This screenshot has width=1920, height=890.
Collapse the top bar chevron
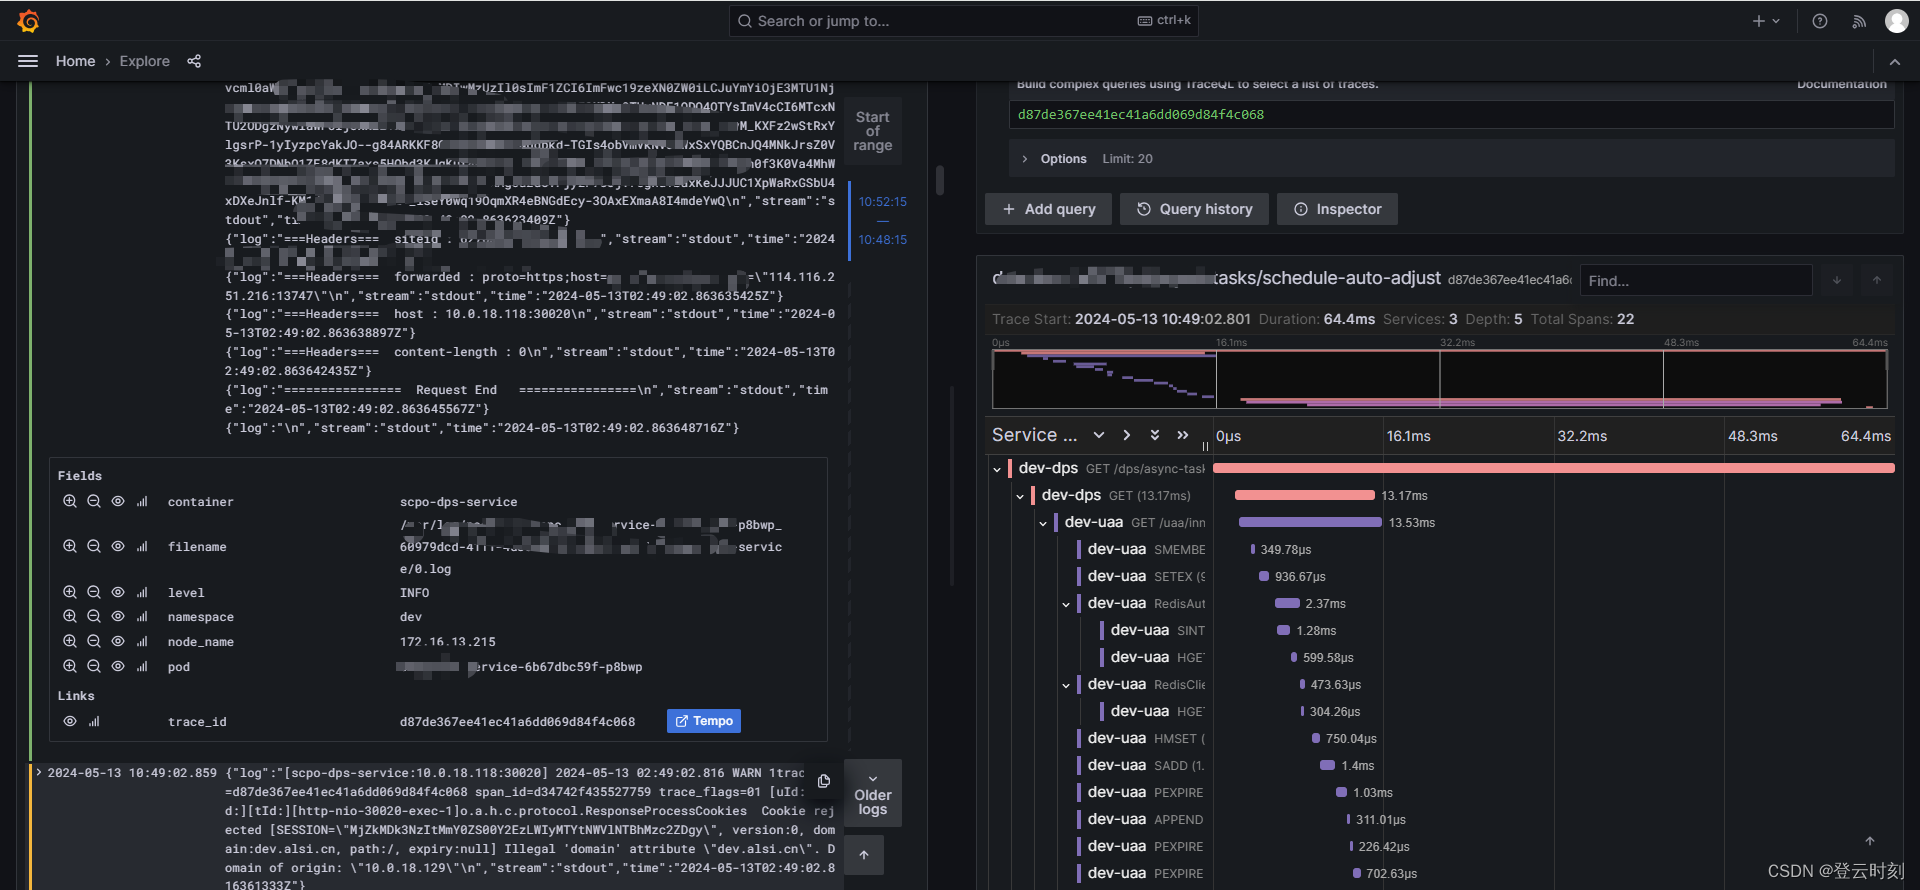(x=1895, y=62)
